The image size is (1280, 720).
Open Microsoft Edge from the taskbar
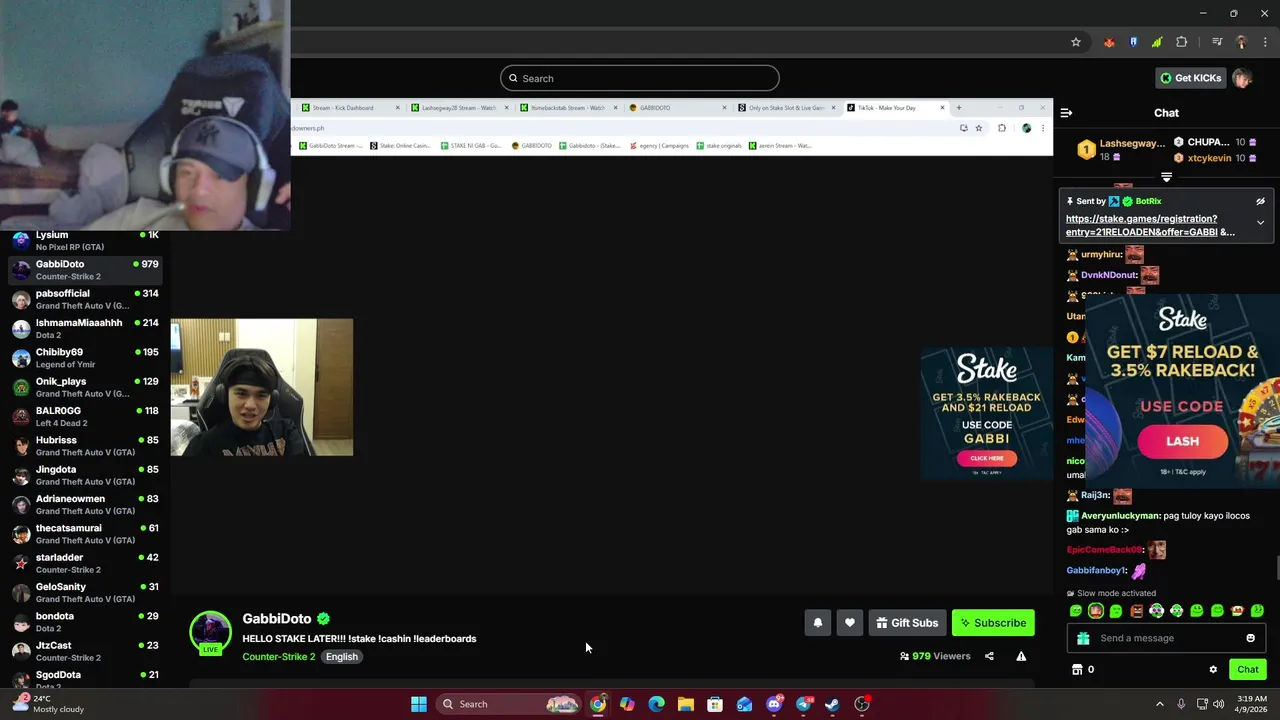pyautogui.click(x=656, y=704)
